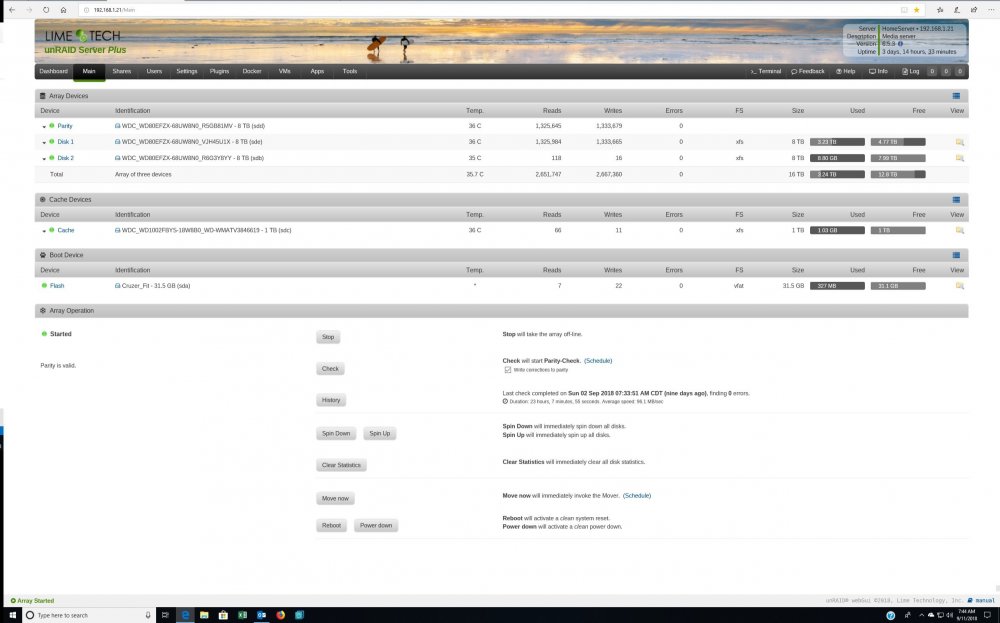This screenshot has height=623, width=1000.
Task: Expand the Cache device arrow
Action: coord(44,231)
